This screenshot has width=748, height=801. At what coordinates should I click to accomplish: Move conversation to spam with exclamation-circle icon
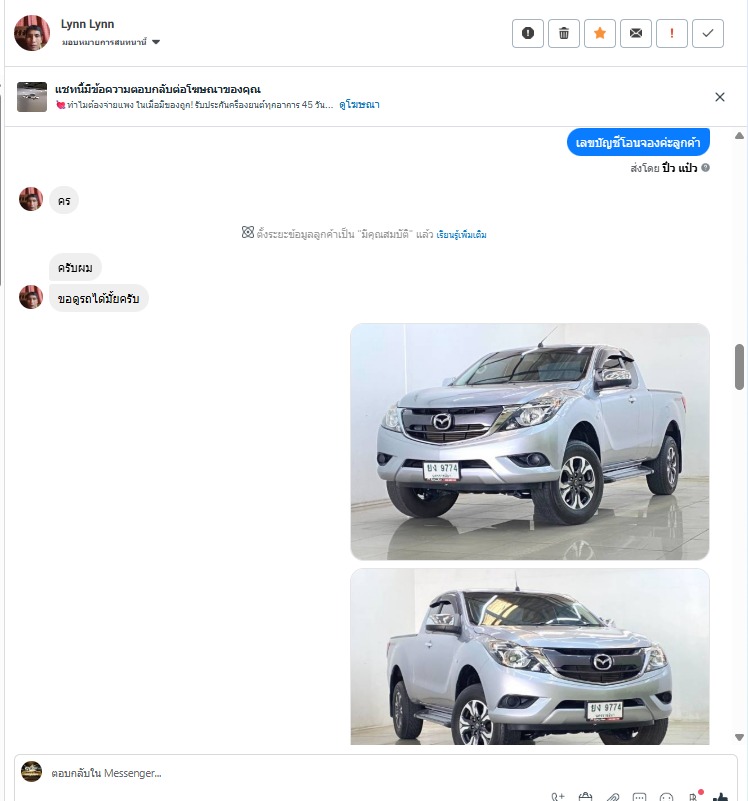pyautogui.click(x=528, y=33)
